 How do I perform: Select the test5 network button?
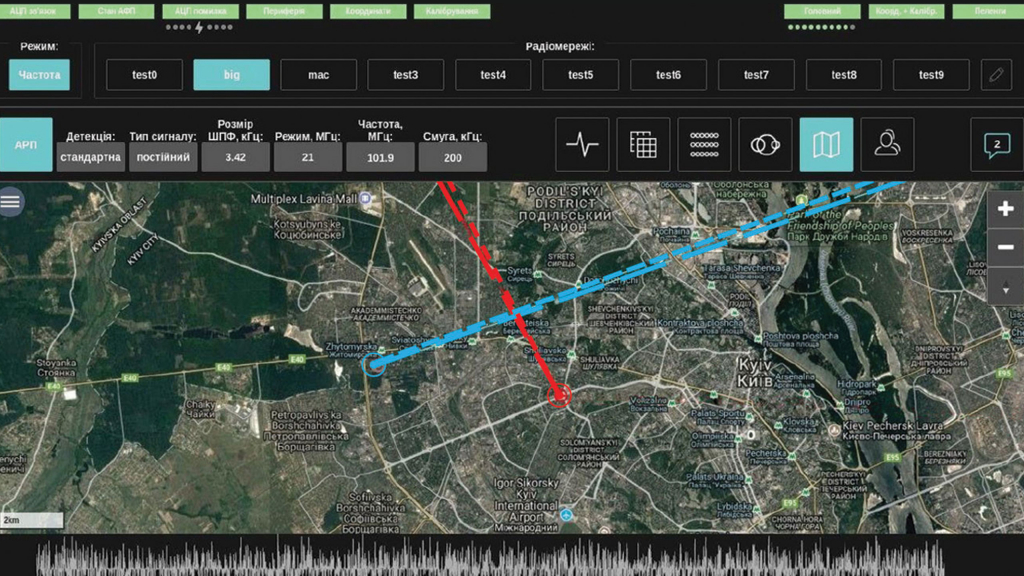coord(580,75)
